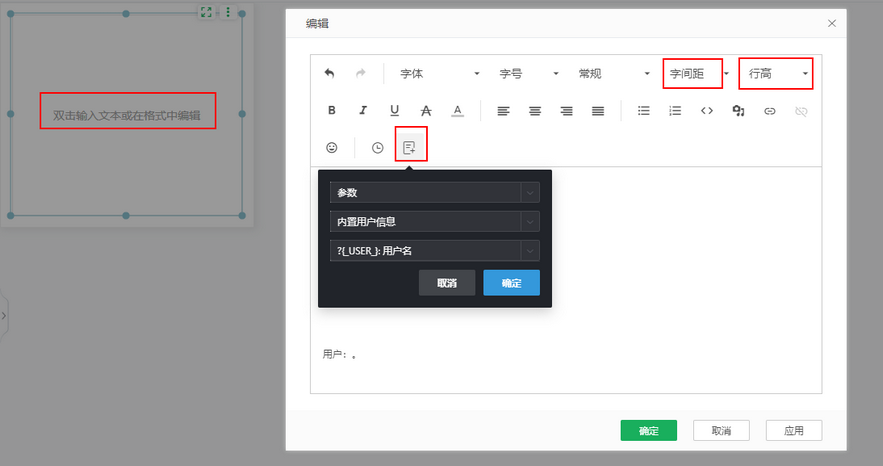Expand the 内置用户信息 dropdown
883x466 pixels.
click(x=435, y=222)
